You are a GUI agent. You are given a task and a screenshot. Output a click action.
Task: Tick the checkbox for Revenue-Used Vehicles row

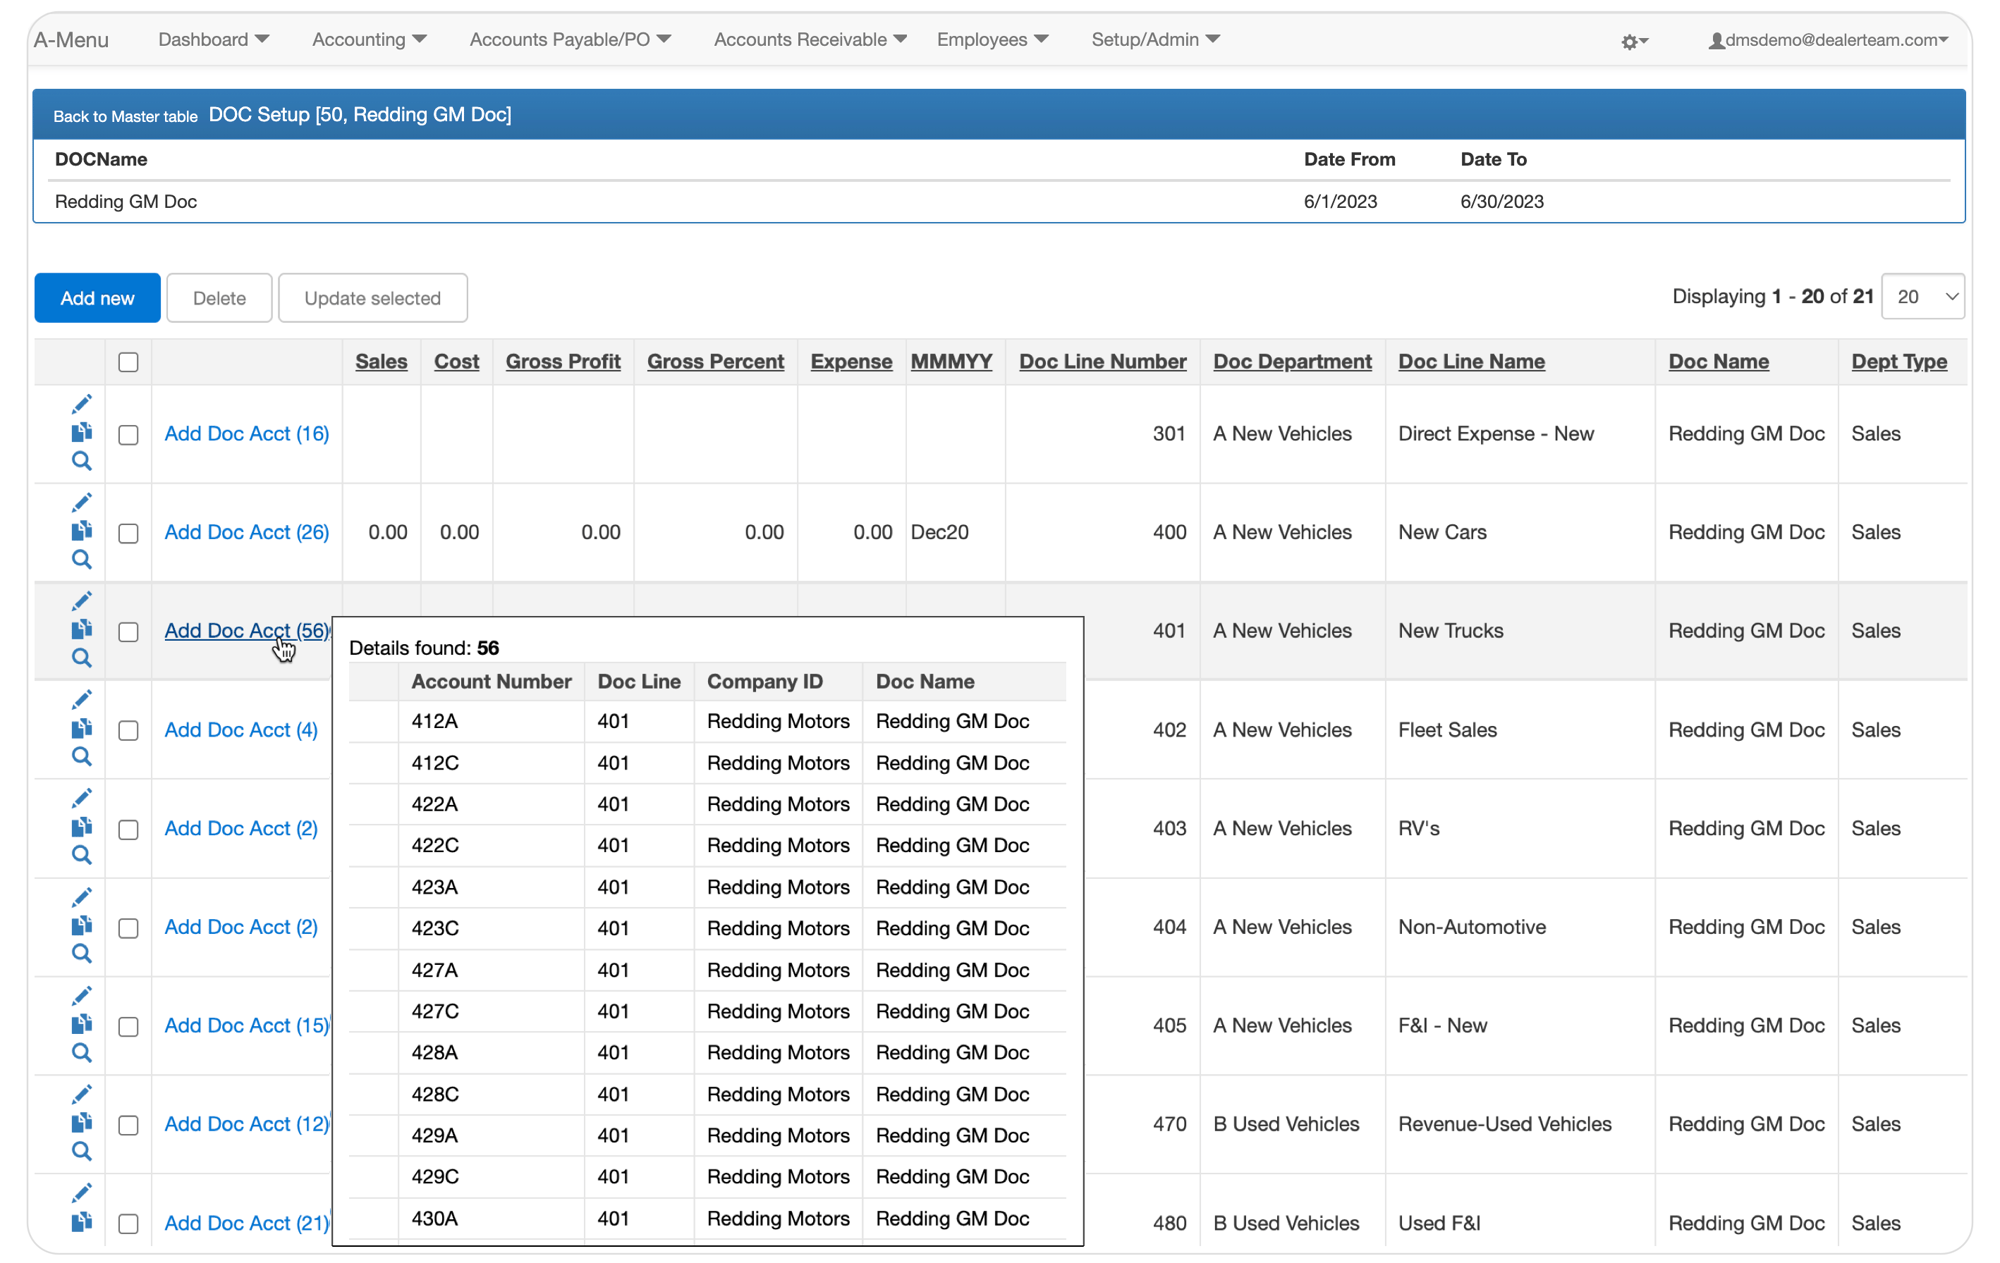(128, 1125)
